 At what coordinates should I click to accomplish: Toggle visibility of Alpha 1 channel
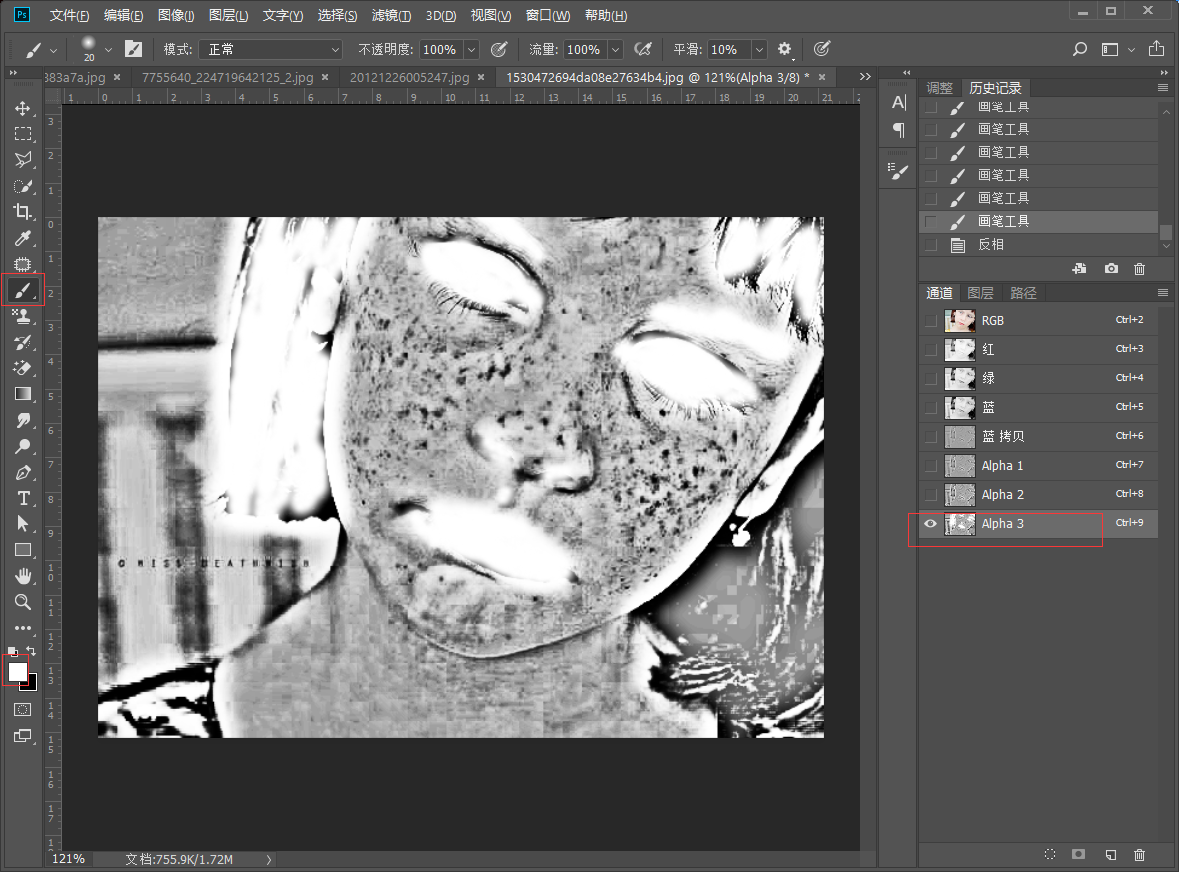(x=931, y=466)
